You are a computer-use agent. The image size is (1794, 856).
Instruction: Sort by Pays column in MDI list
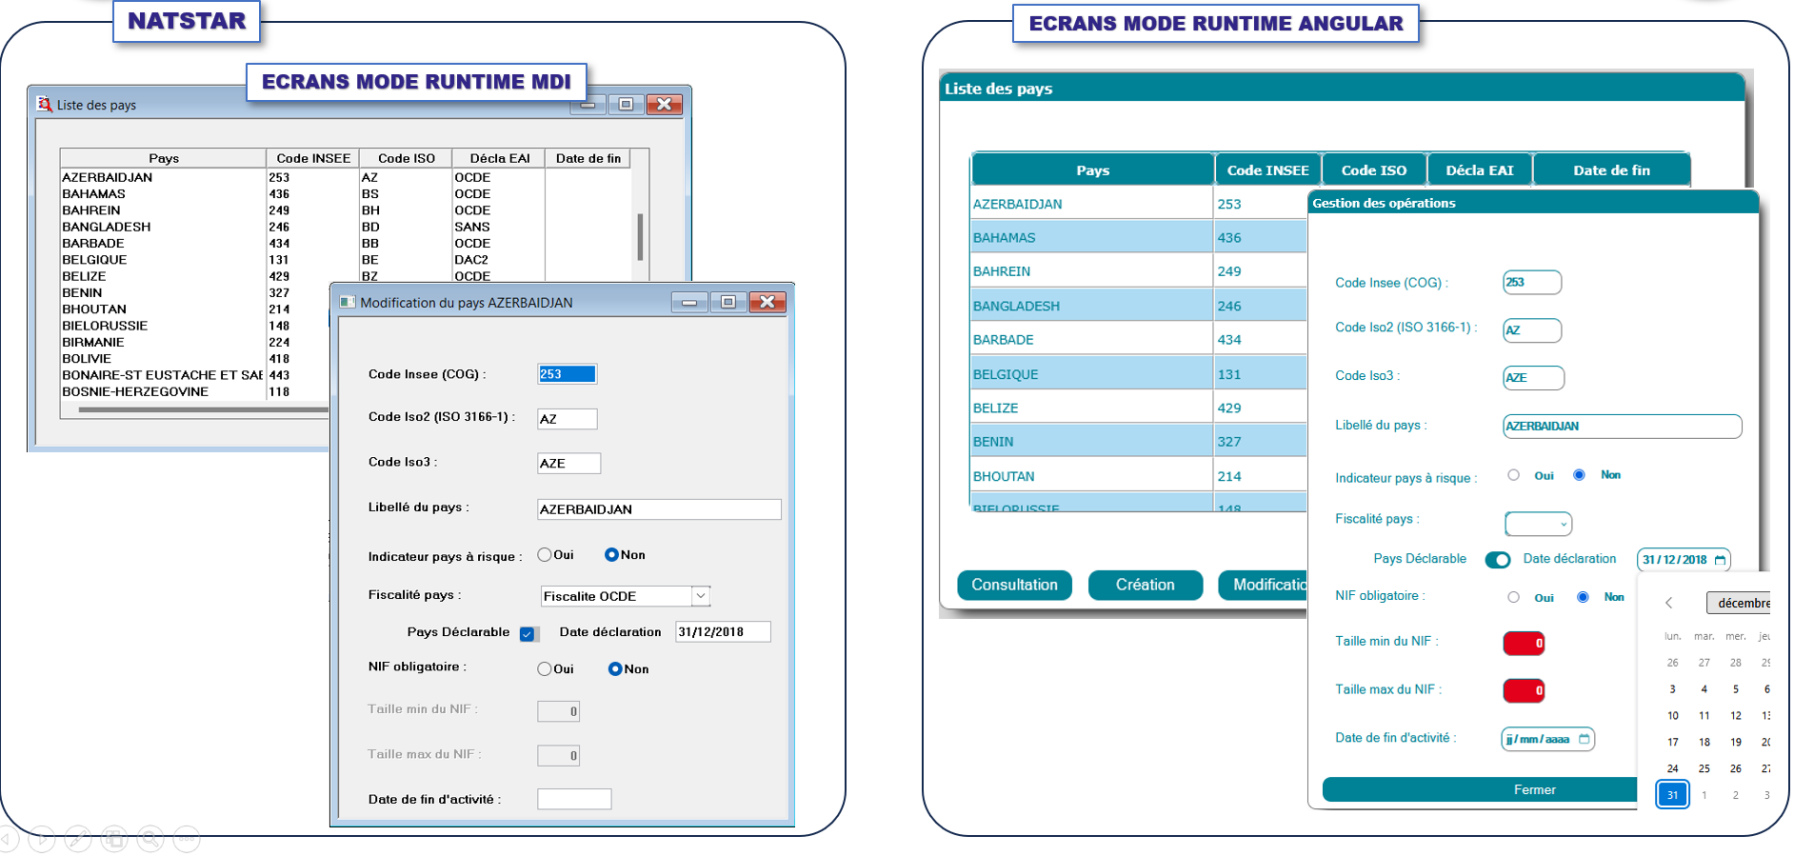click(x=163, y=158)
